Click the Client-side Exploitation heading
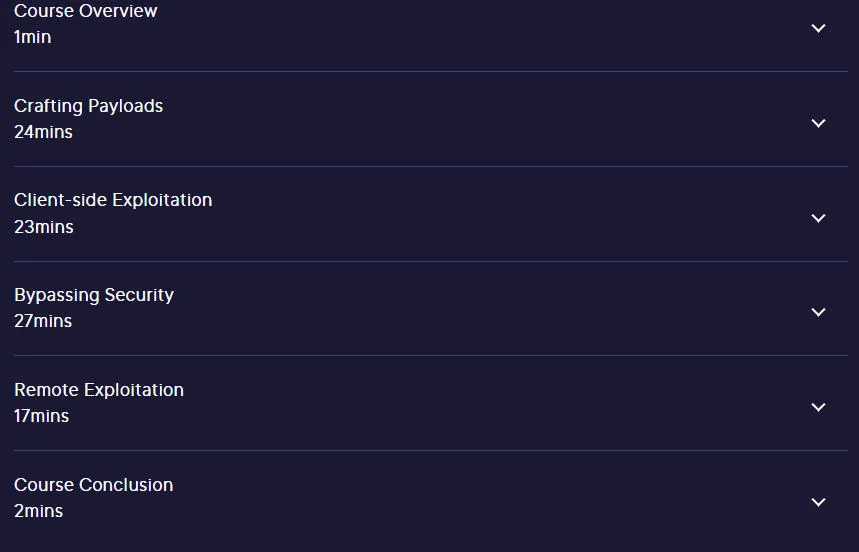The width and height of the screenshot is (859, 552). pyautogui.click(x=113, y=200)
